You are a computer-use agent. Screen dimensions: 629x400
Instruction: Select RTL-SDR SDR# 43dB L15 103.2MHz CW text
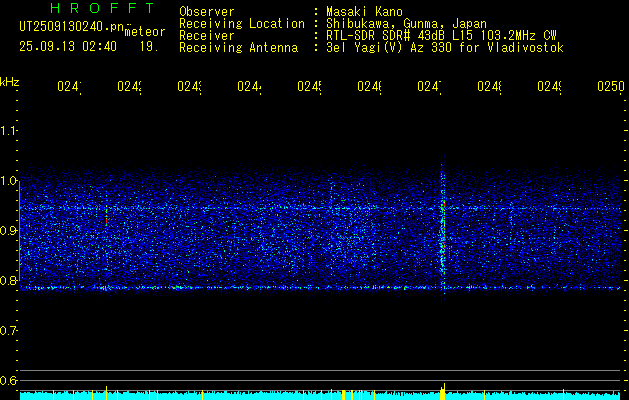coord(441,36)
